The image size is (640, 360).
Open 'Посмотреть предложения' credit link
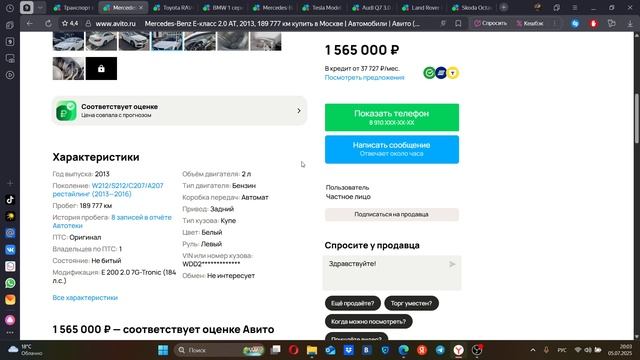364,78
